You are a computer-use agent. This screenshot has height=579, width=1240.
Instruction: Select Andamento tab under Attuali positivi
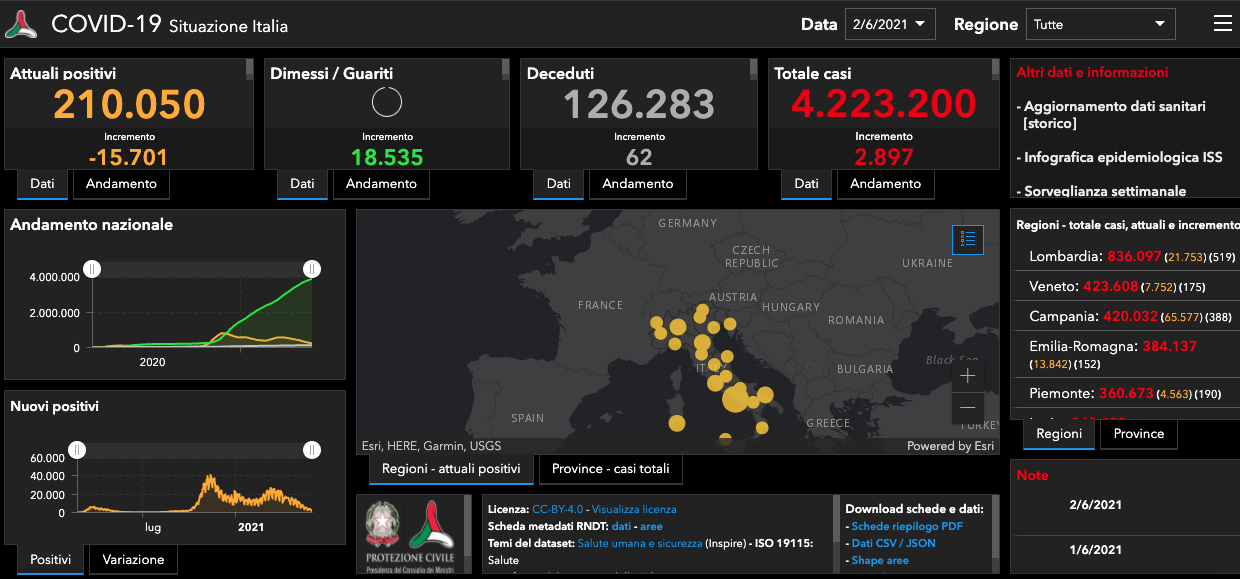click(121, 184)
